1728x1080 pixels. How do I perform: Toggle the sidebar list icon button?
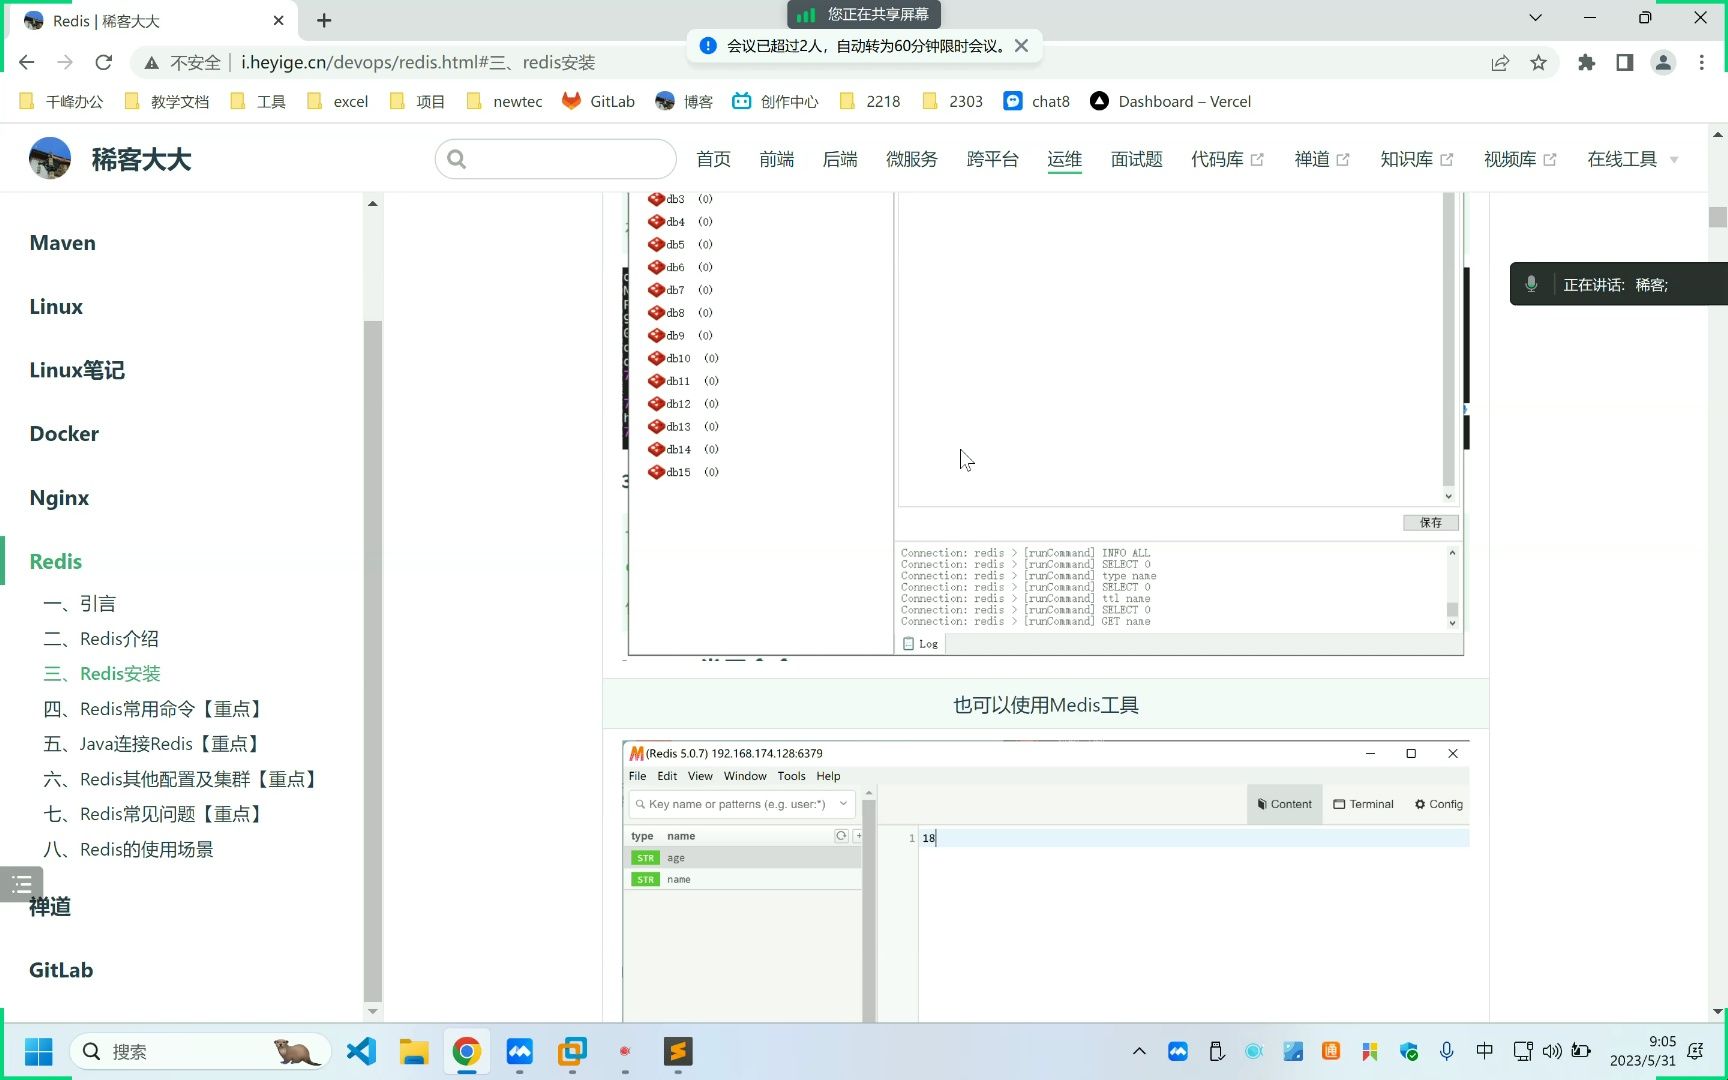21,884
